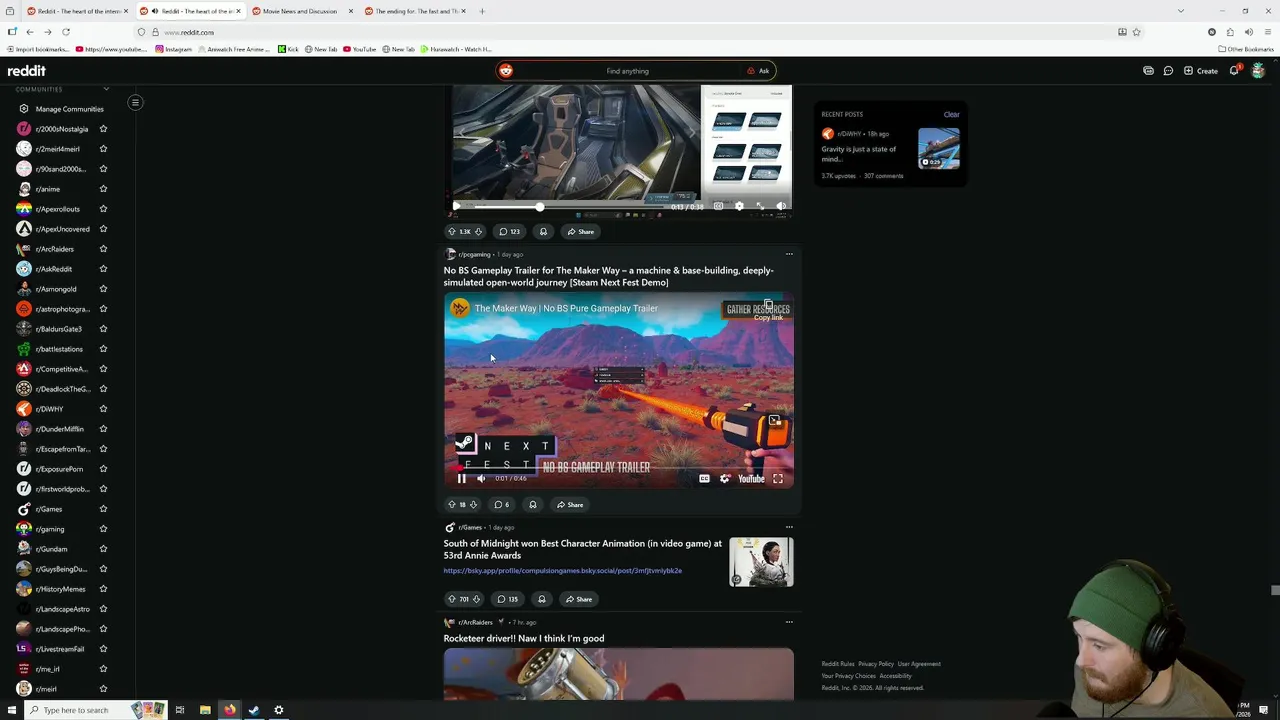The width and height of the screenshot is (1280, 720).
Task: Open r/pcgaming subreddit link
Action: [474, 254]
